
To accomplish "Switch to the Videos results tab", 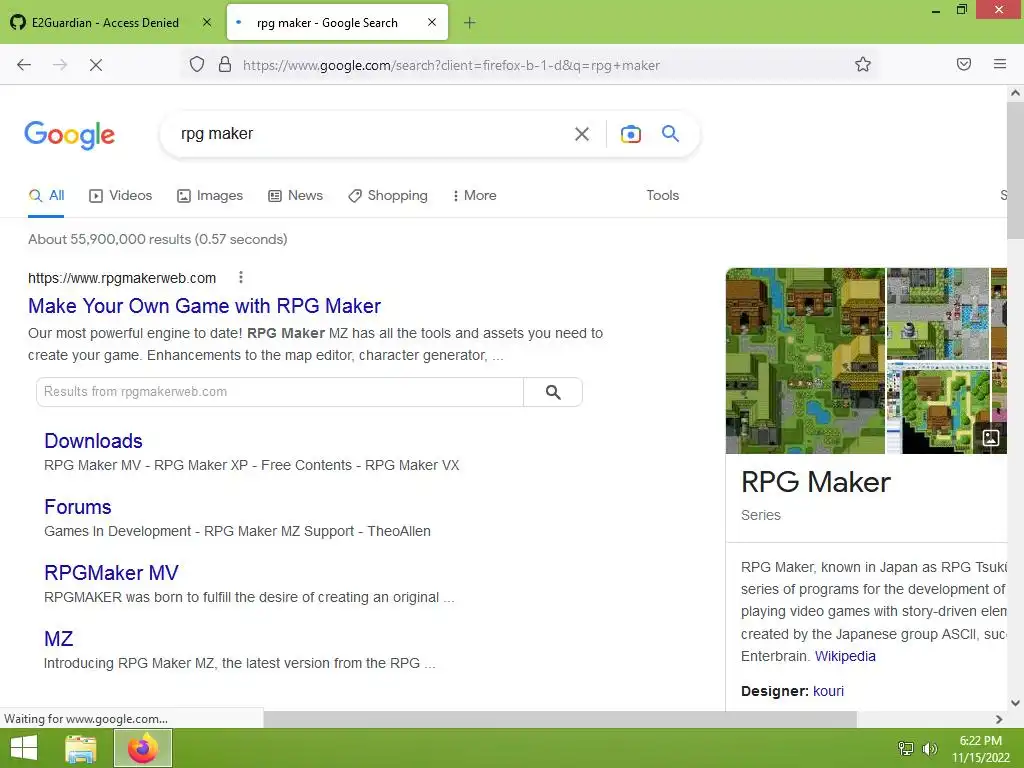I will [121, 195].
